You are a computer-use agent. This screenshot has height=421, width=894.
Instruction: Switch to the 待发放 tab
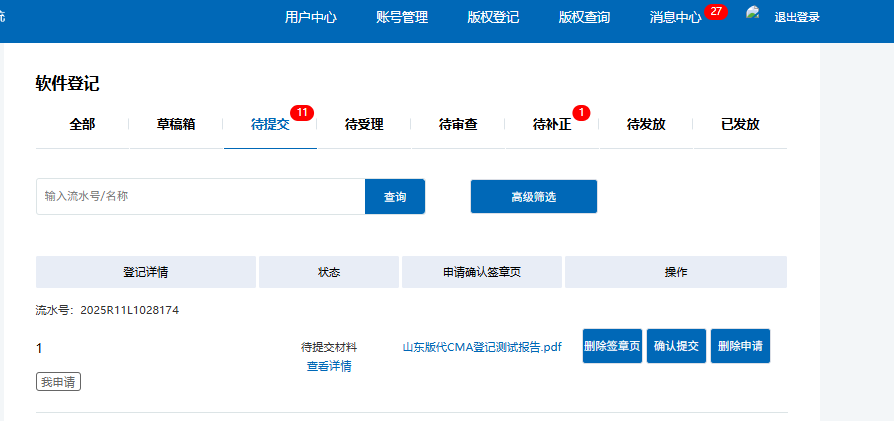(x=646, y=125)
